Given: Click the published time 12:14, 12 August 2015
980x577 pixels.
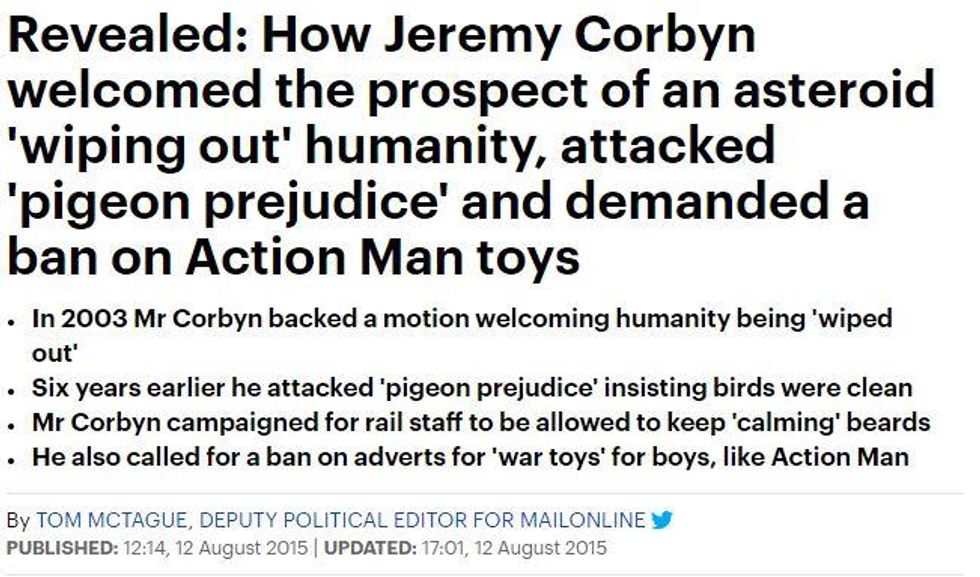Looking at the screenshot, I should (216, 548).
